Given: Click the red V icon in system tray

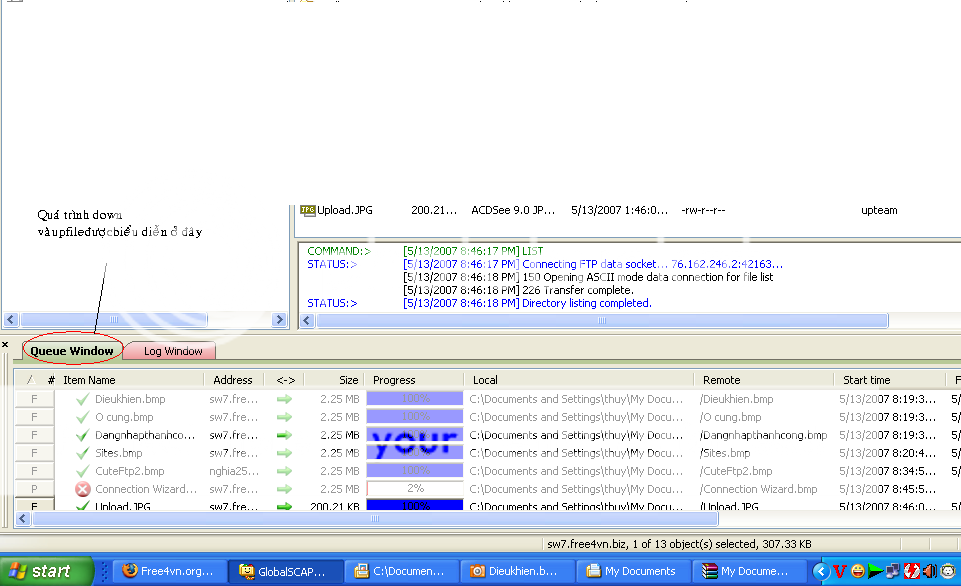Looking at the screenshot, I should click(839, 571).
